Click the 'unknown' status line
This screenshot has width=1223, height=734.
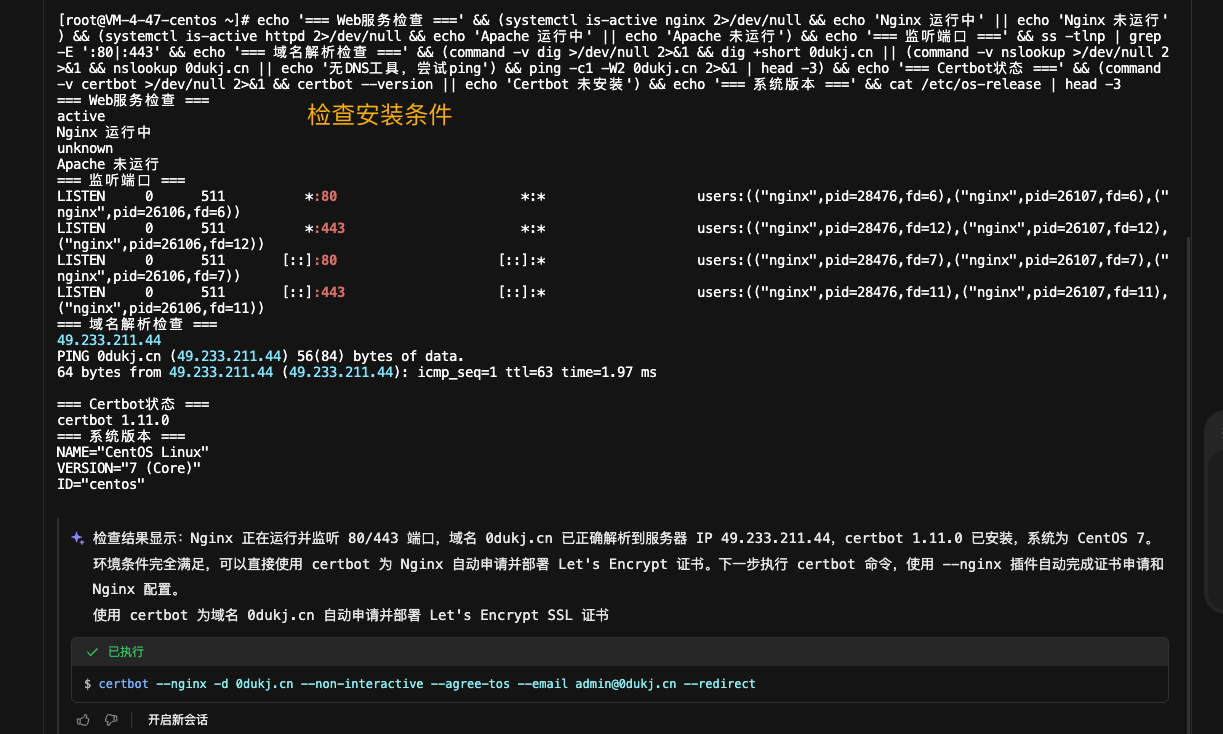[x=85, y=148]
